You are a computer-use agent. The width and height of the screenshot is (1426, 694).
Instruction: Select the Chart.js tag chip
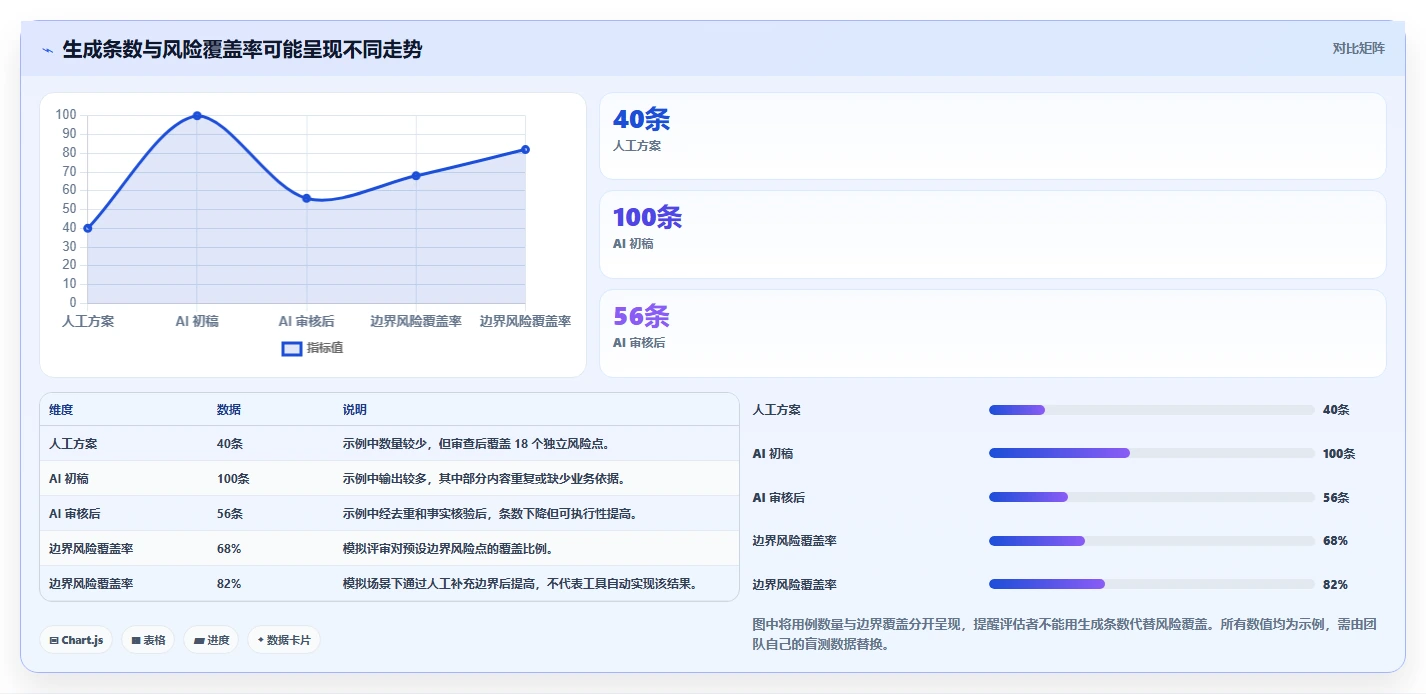tap(76, 640)
